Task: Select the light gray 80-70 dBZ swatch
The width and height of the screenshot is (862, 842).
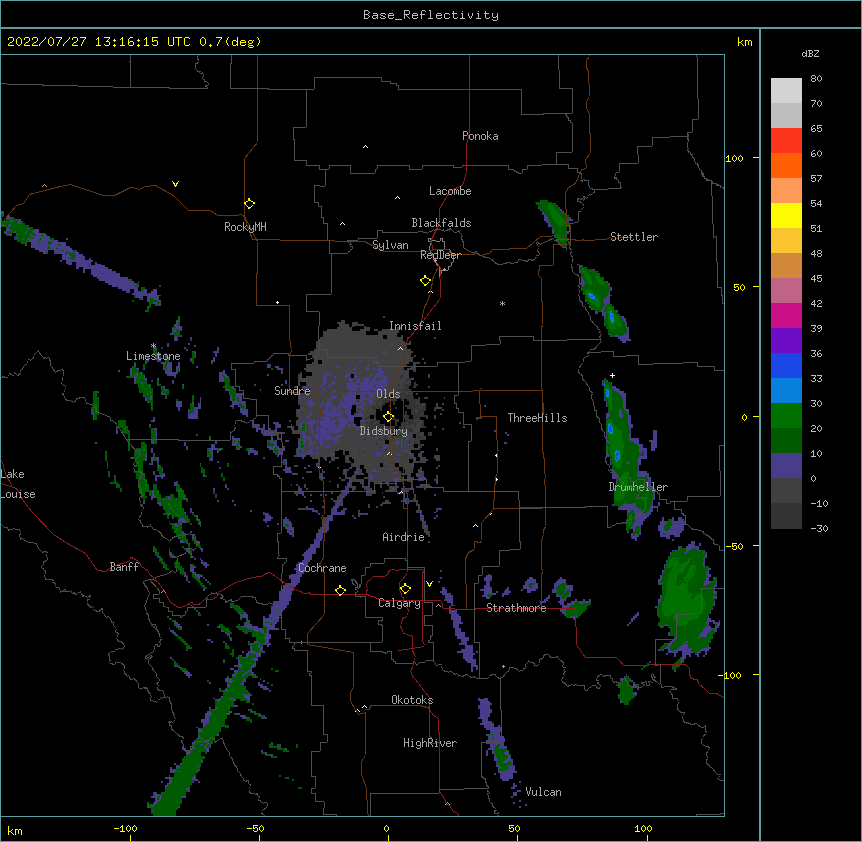Action: (x=786, y=91)
